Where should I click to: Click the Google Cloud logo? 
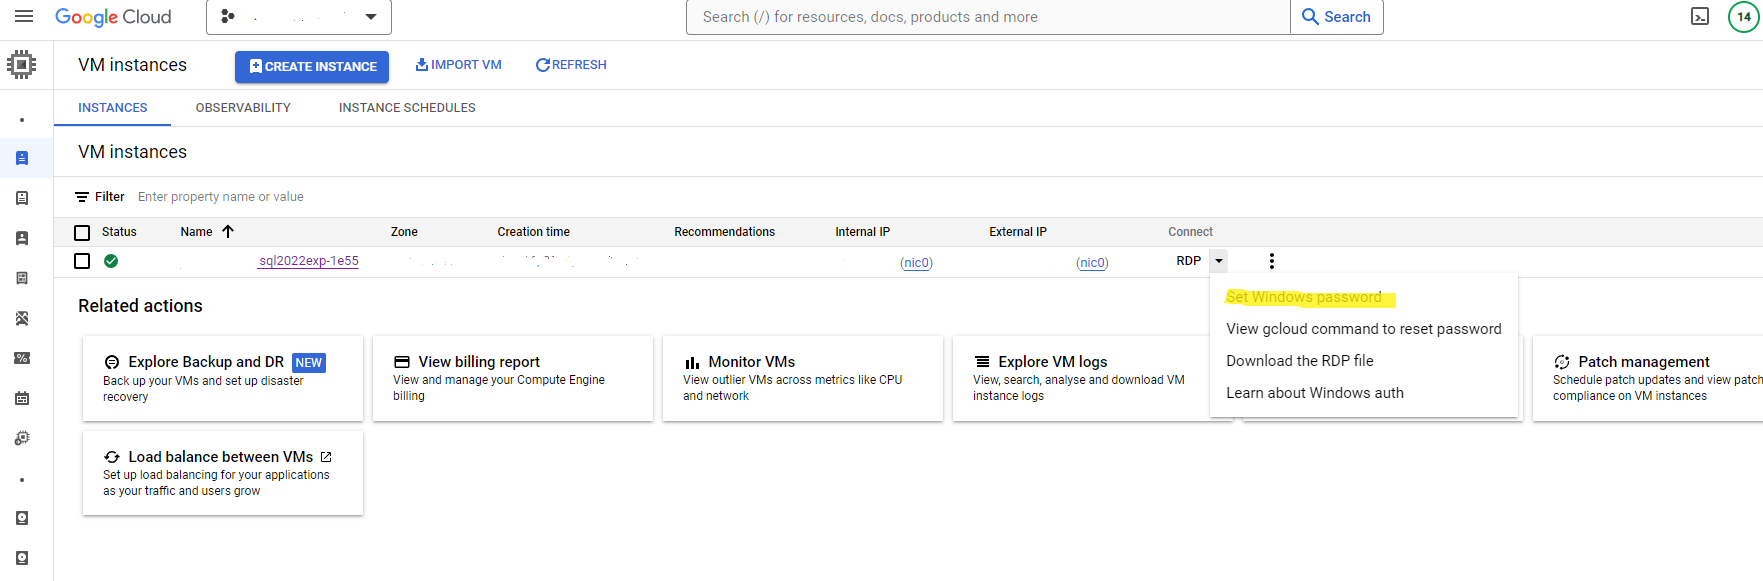pos(113,17)
